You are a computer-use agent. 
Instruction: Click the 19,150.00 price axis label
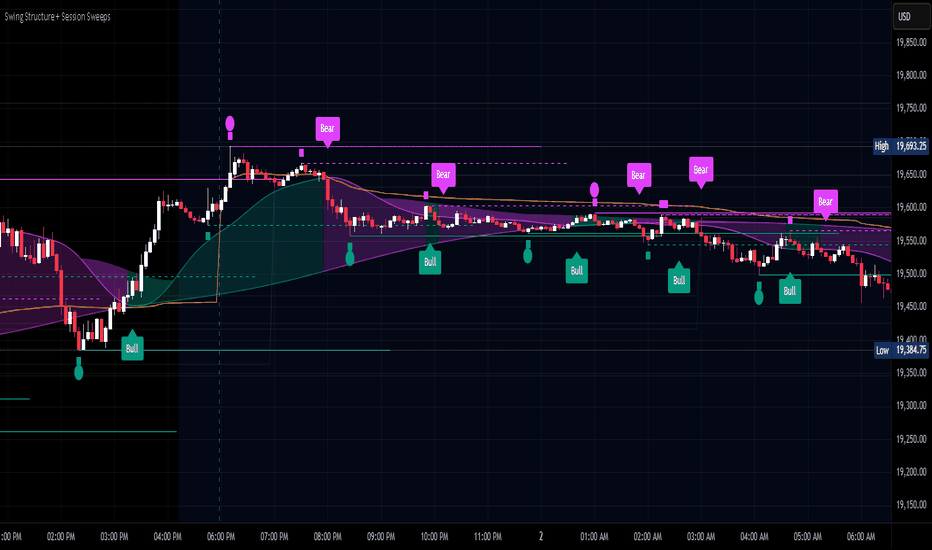pos(911,505)
